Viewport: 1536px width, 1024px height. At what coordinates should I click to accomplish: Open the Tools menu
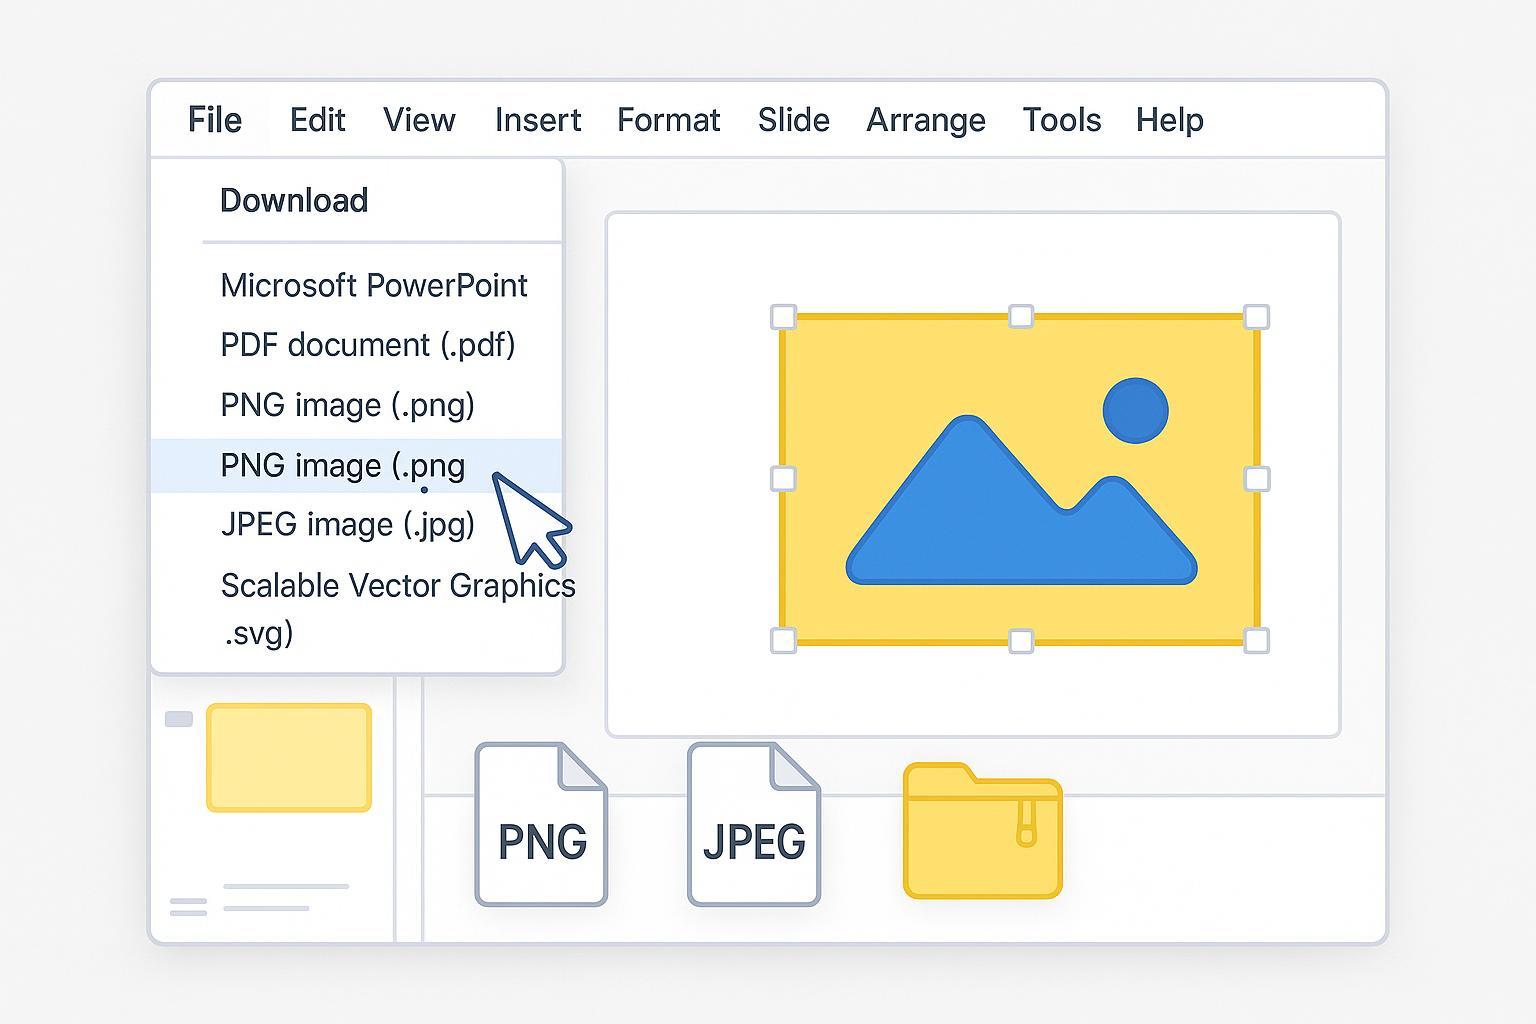[x=1061, y=120]
